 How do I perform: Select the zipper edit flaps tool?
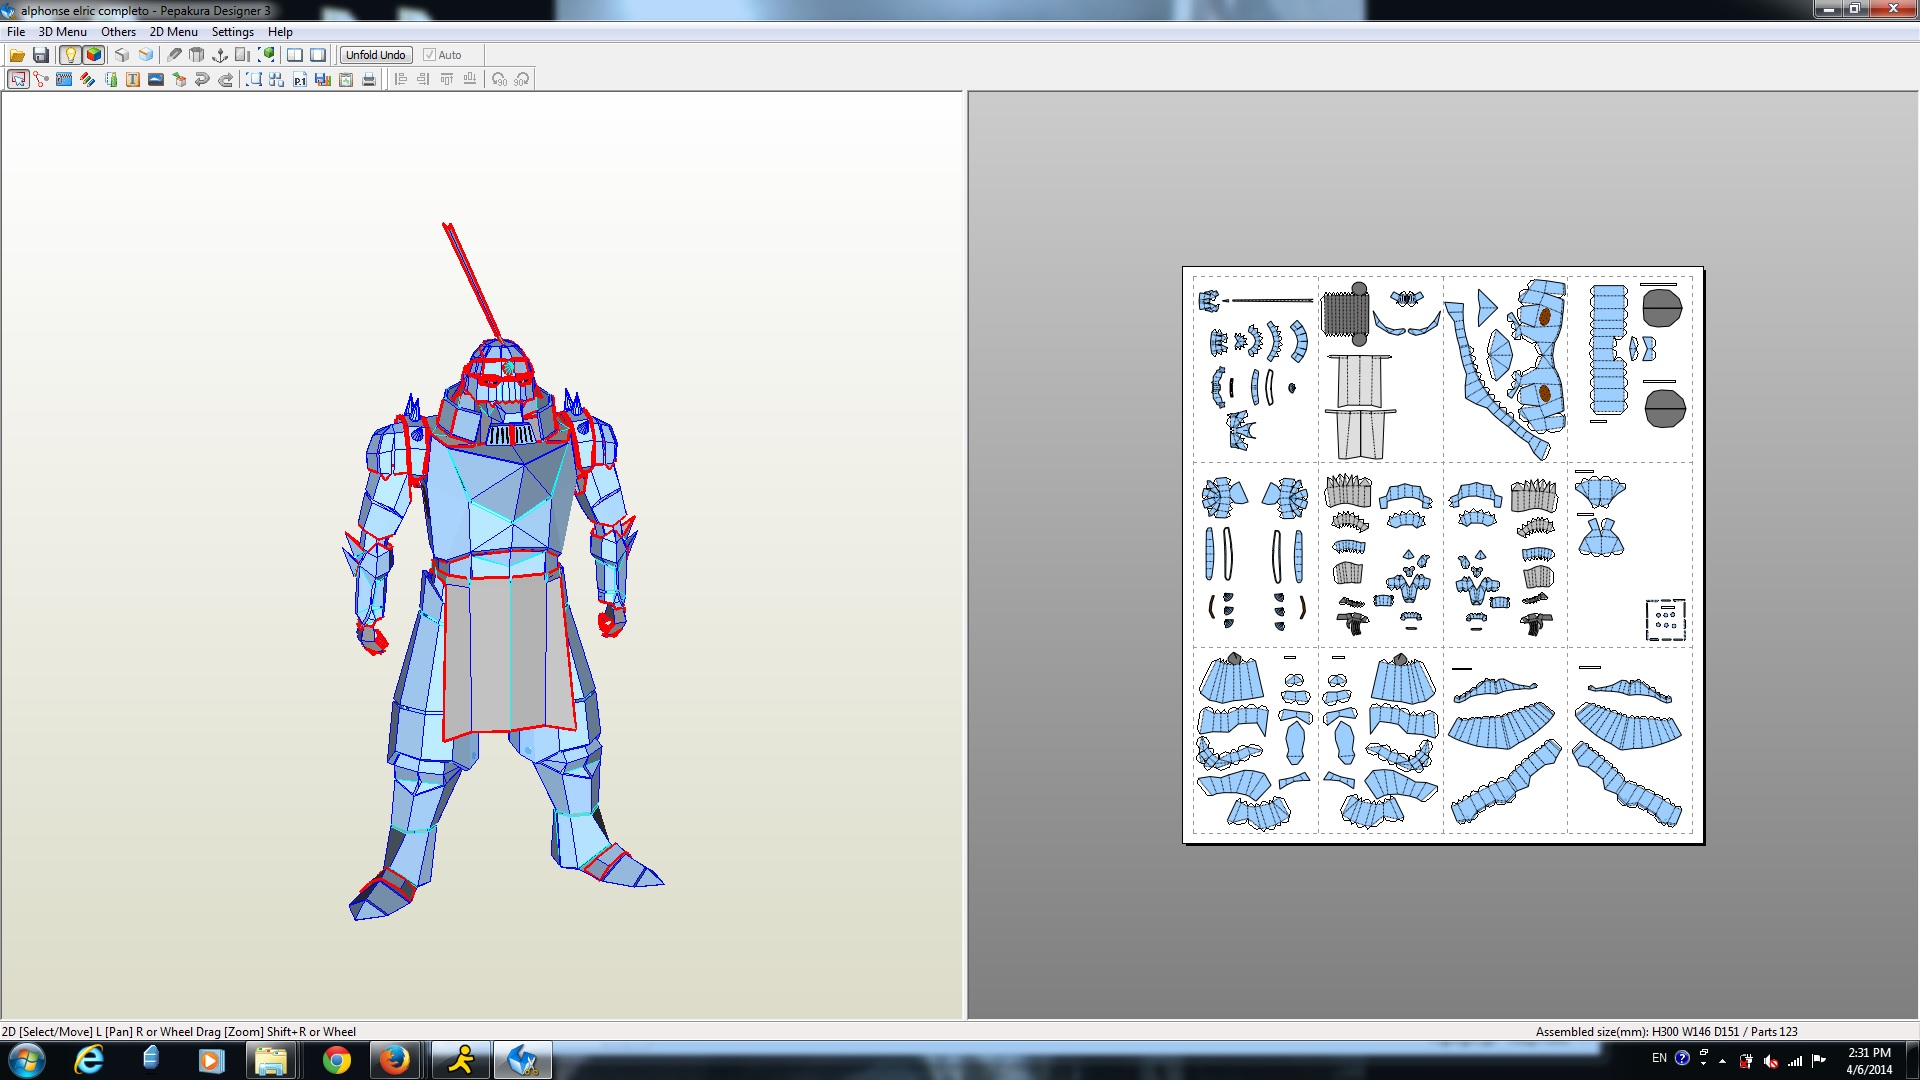click(x=64, y=79)
